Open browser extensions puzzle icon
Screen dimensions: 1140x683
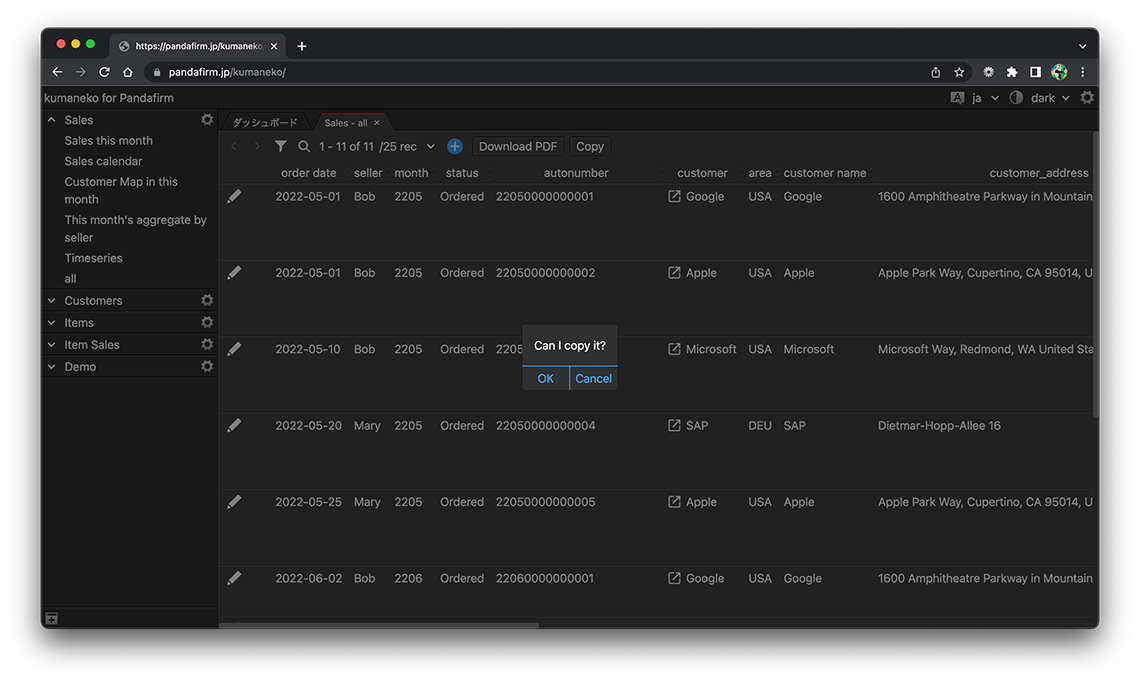[x=1011, y=72]
